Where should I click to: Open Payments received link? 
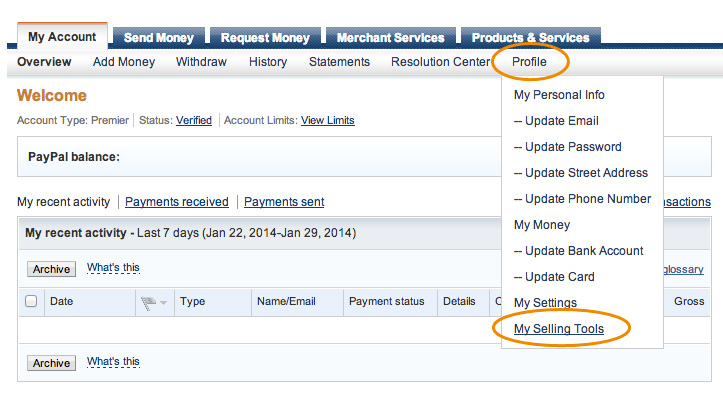tap(177, 202)
